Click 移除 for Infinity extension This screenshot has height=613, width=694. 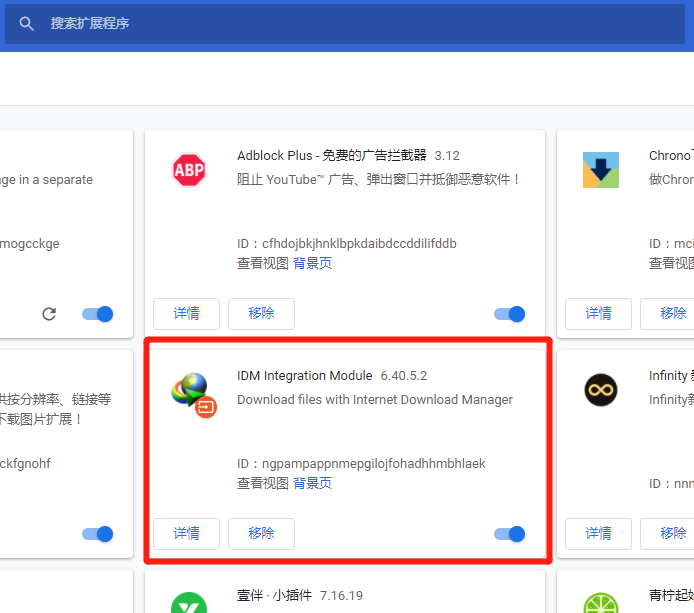[x=667, y=534]
